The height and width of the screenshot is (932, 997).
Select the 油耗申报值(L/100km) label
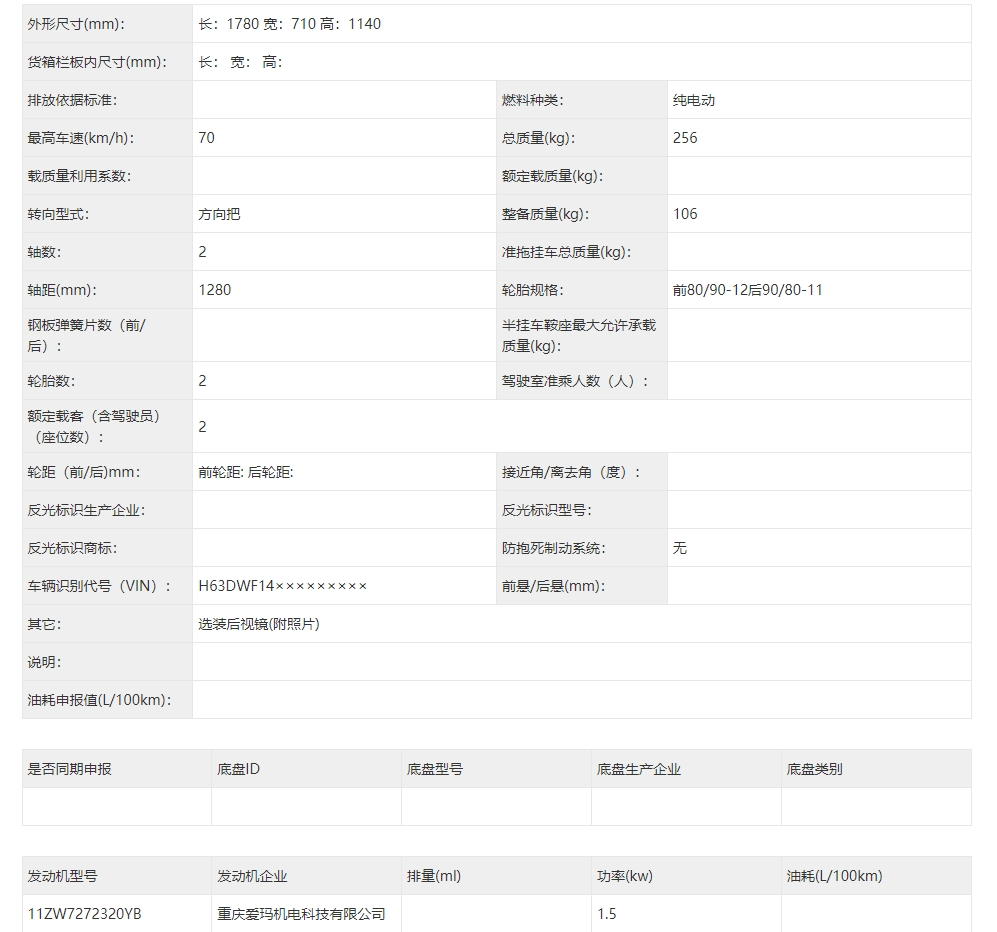pyautogui.click(x=98, y=700)
